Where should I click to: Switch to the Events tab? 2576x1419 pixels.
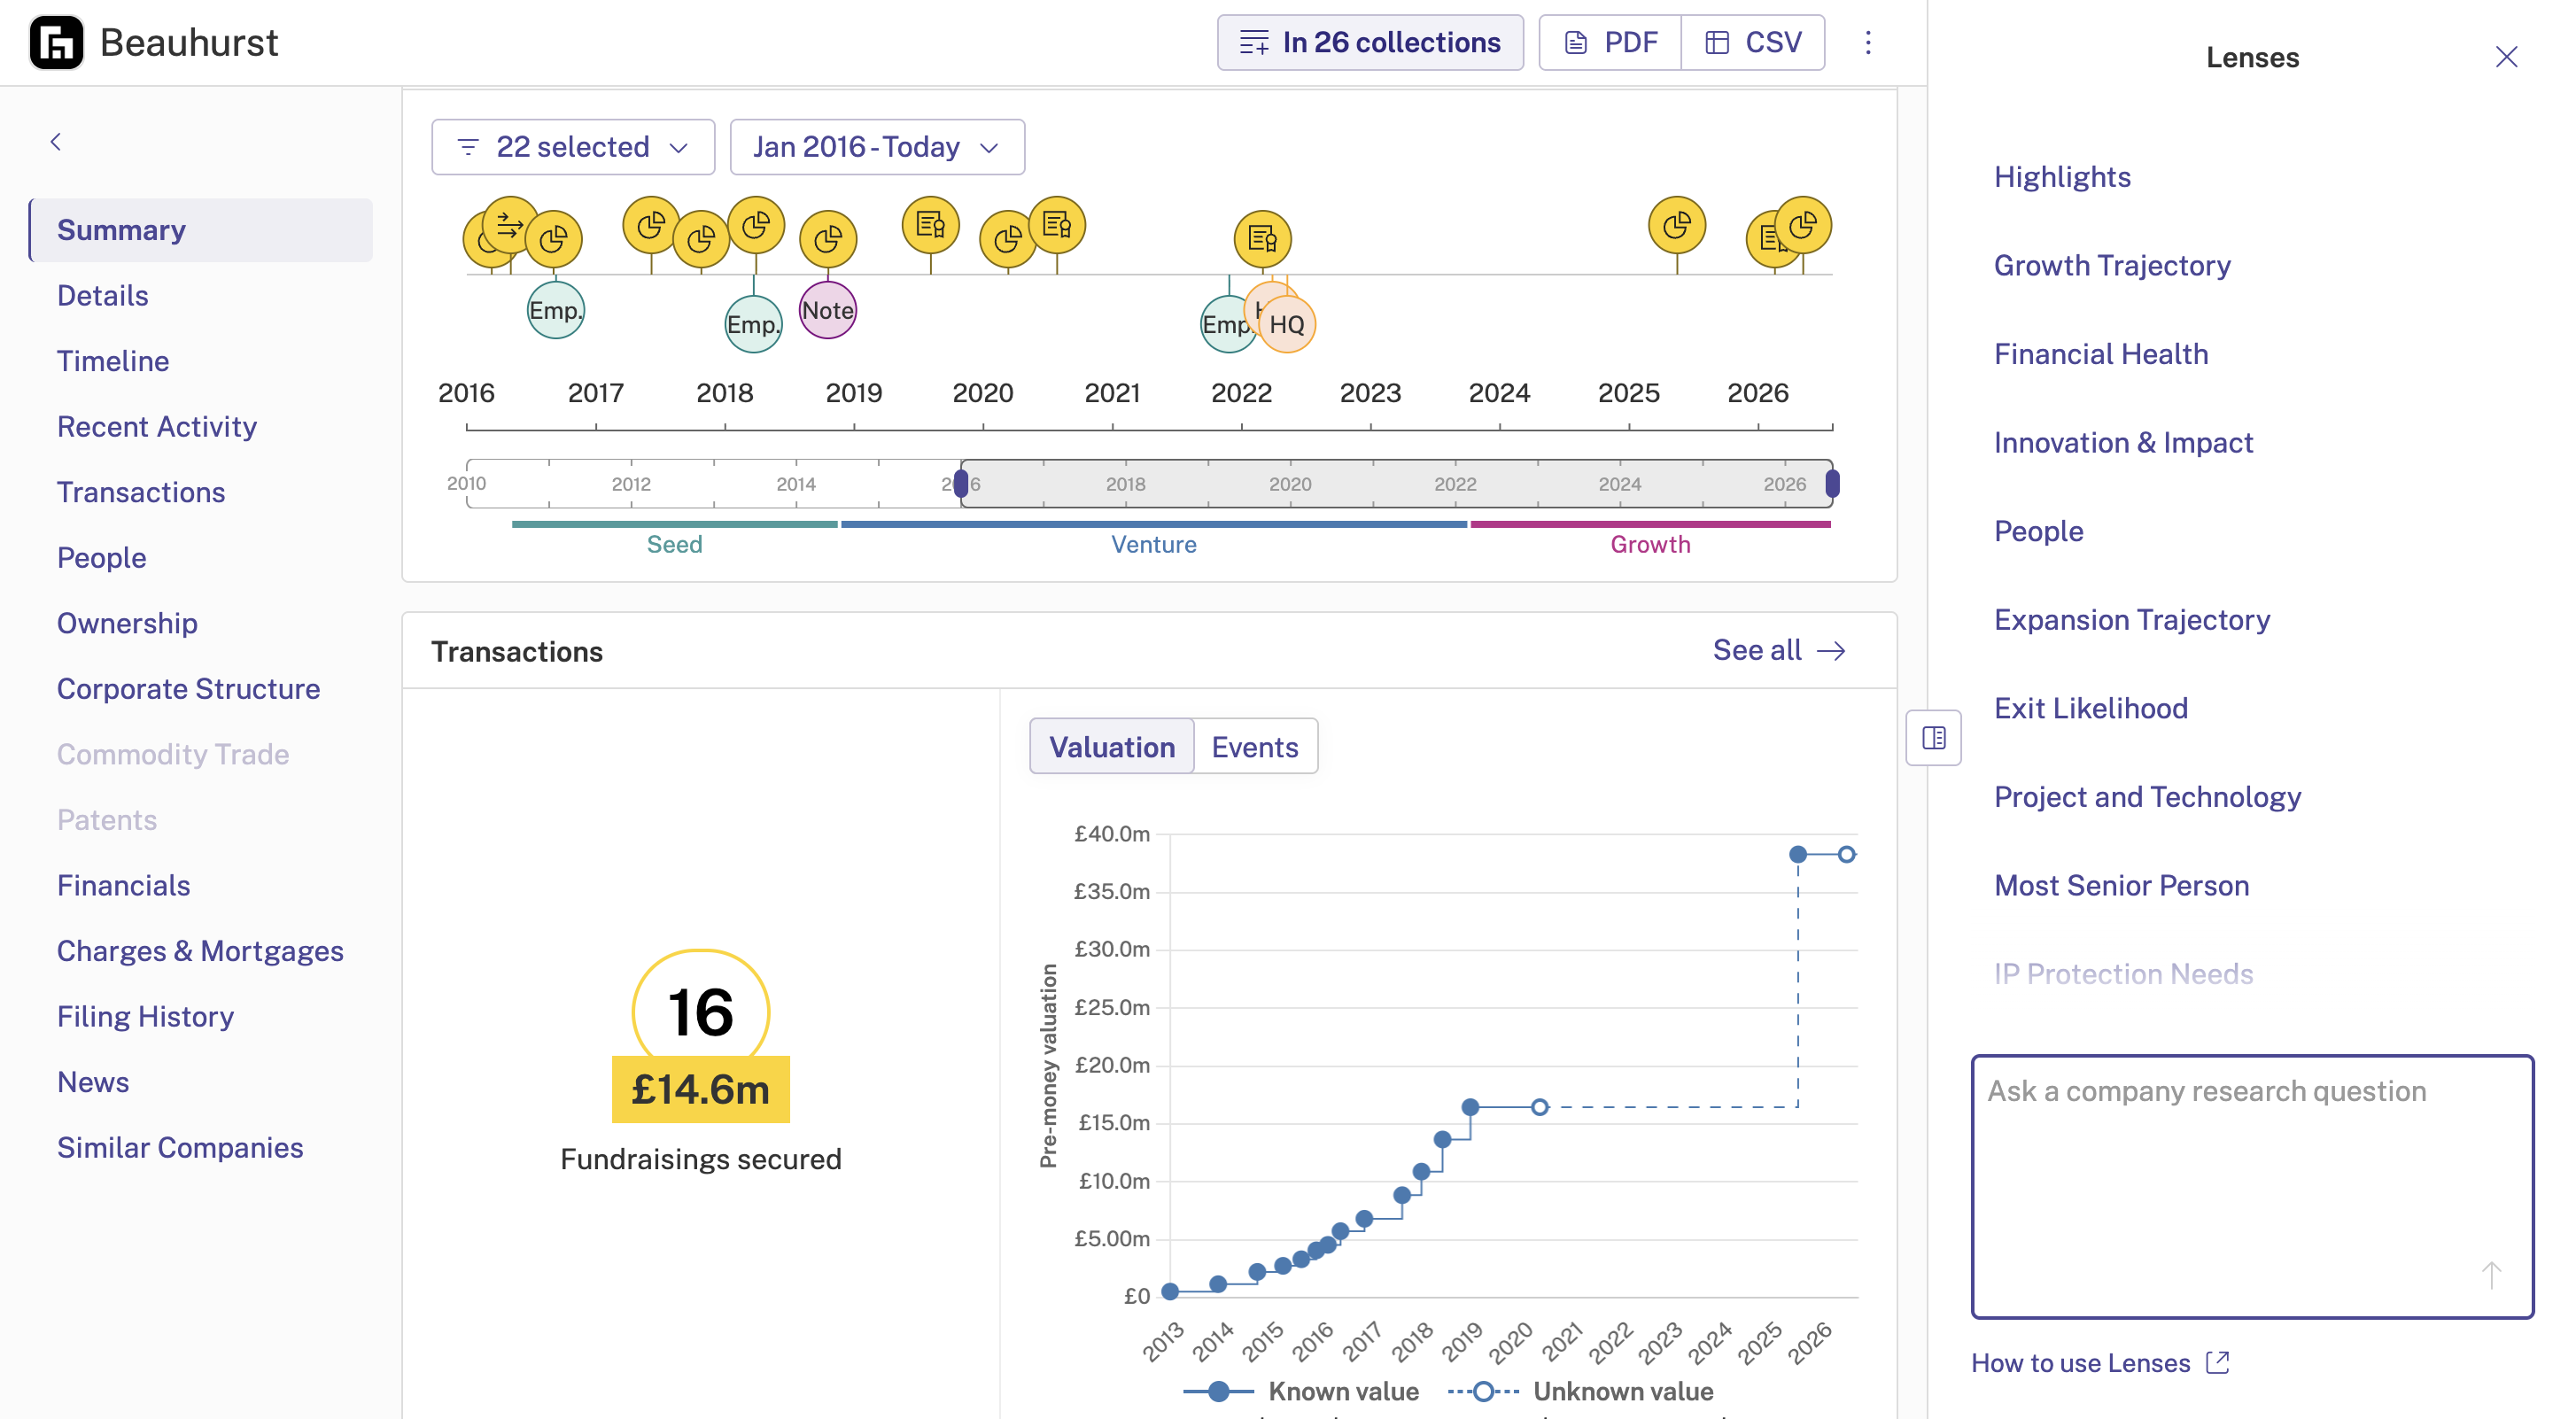pyautogui.click(x=1255, y=747)
